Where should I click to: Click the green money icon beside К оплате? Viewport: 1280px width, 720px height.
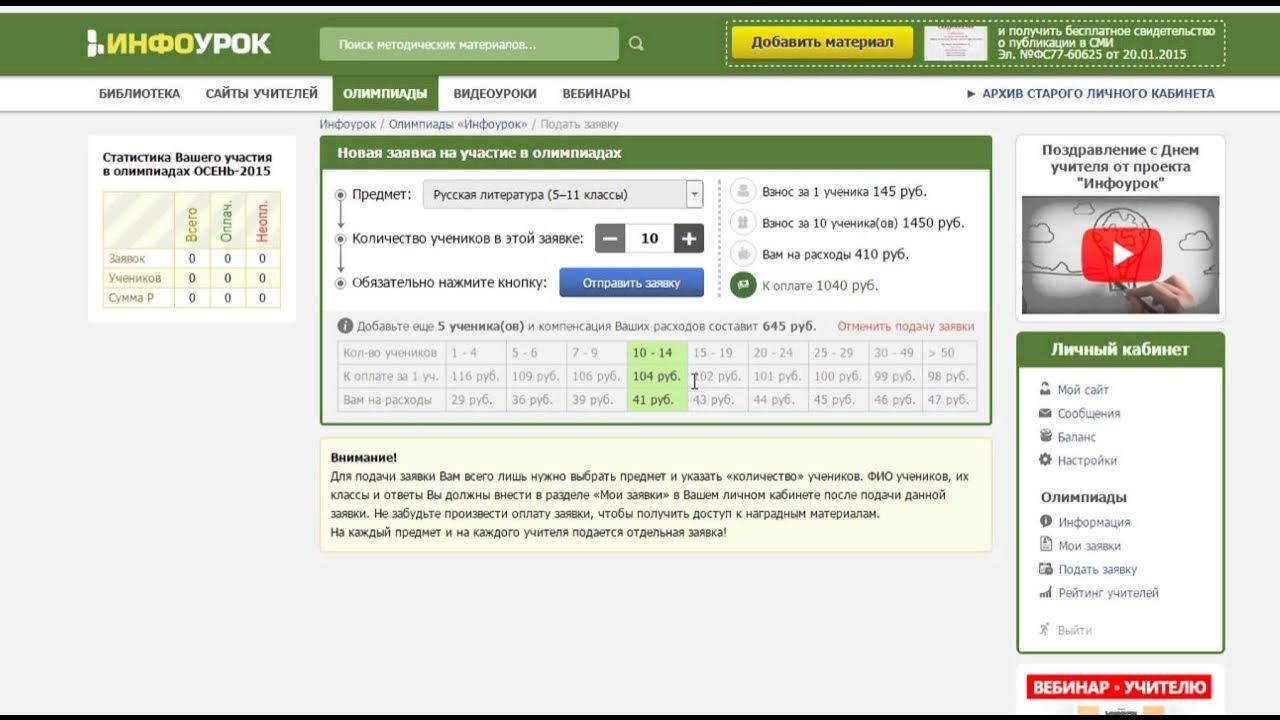coord(743,285)
